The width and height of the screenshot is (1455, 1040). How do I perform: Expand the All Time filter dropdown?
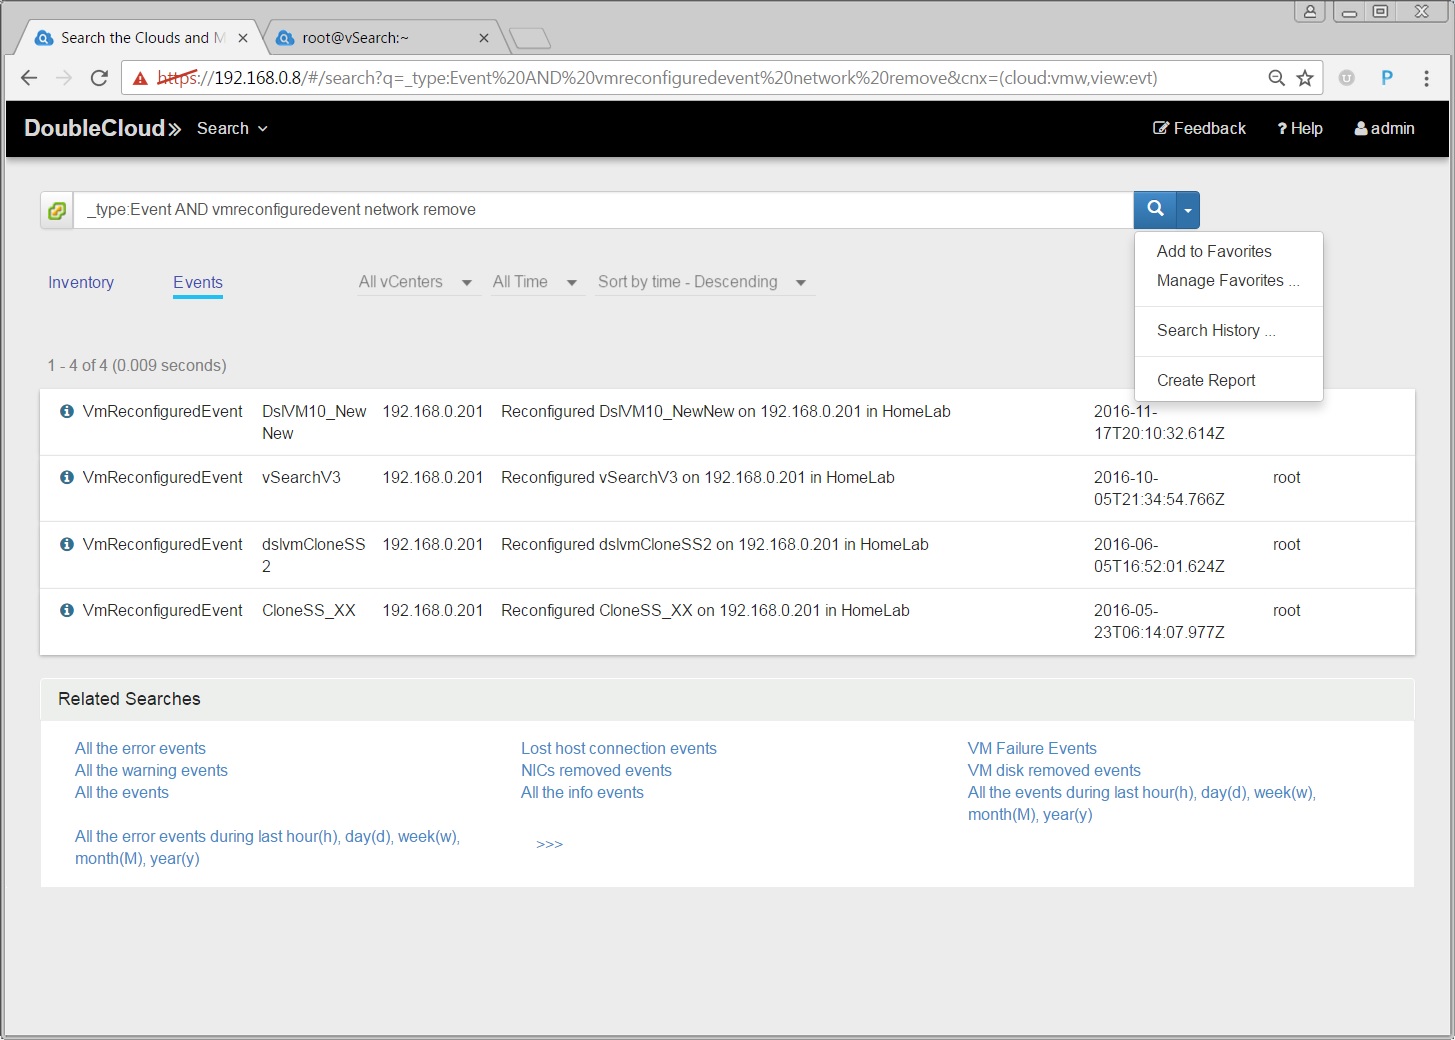pos(534,282)
